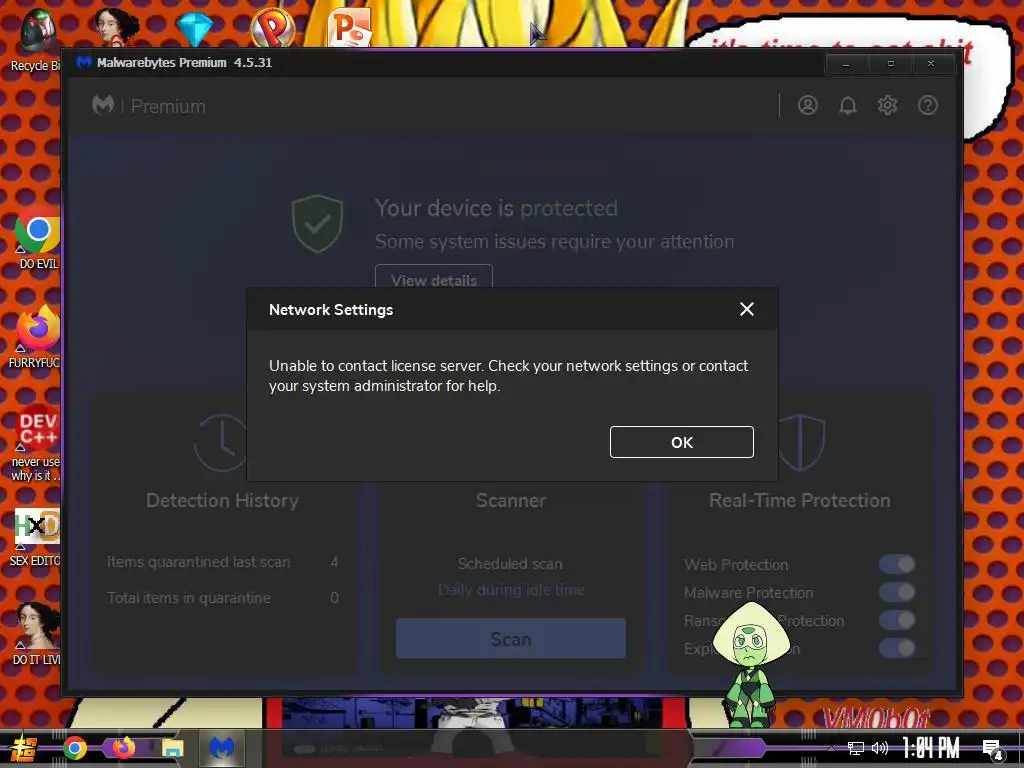
Task: Click OK in Network Settings dialog
Action: coord(681,442)
